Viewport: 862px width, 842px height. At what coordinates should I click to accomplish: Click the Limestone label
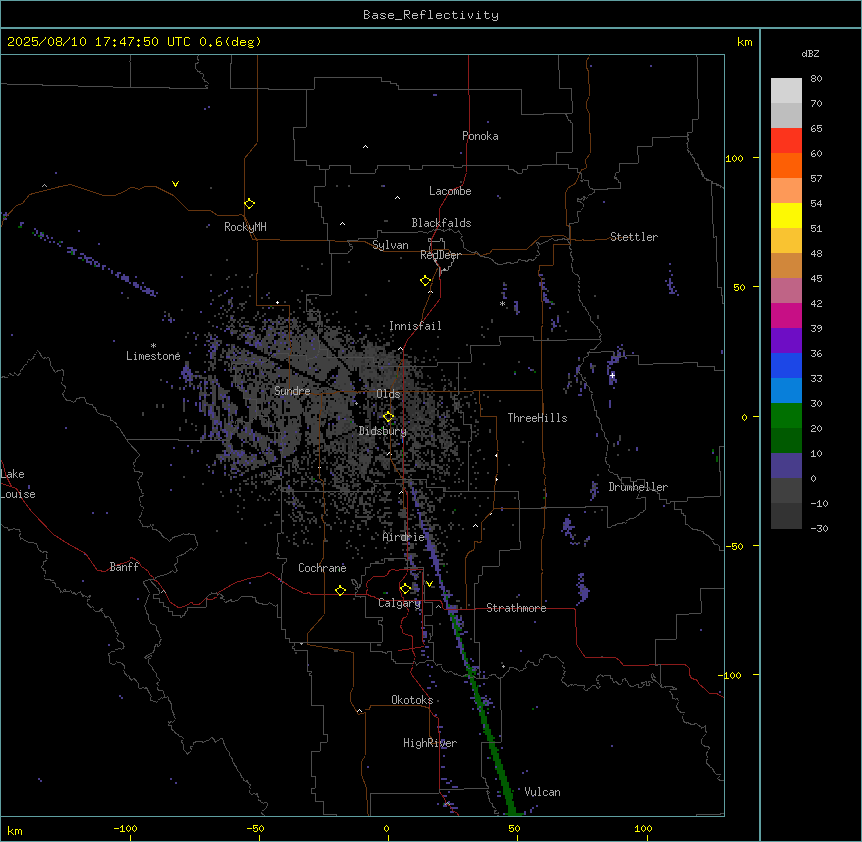(153, 356)
